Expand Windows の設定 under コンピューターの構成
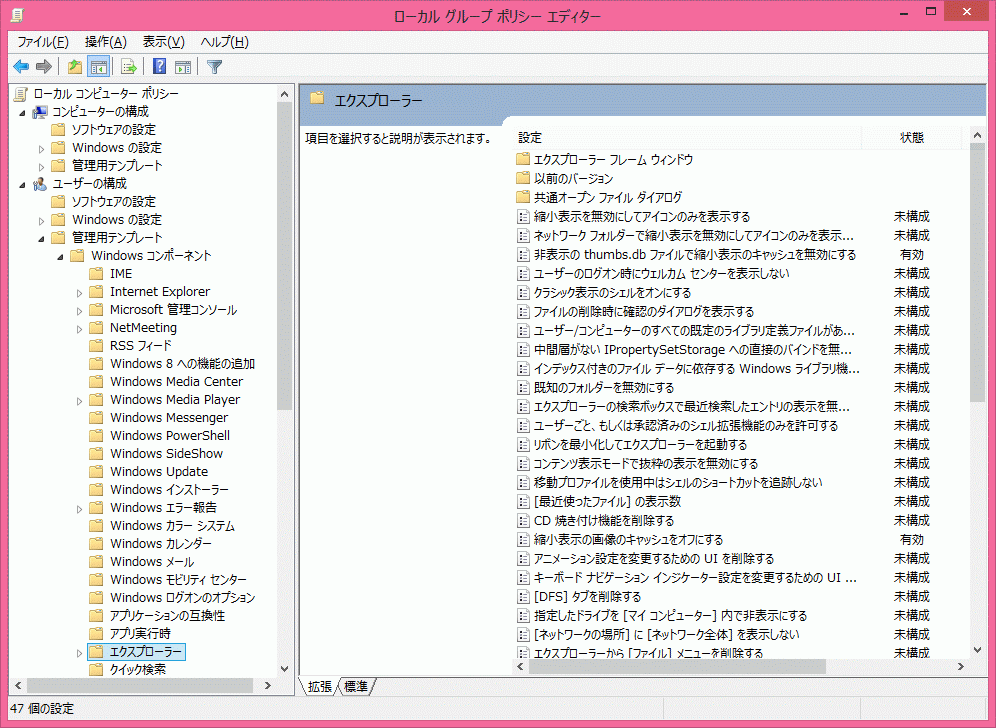The width and height of the screenshot is (996, 728). tap(41, 149)
